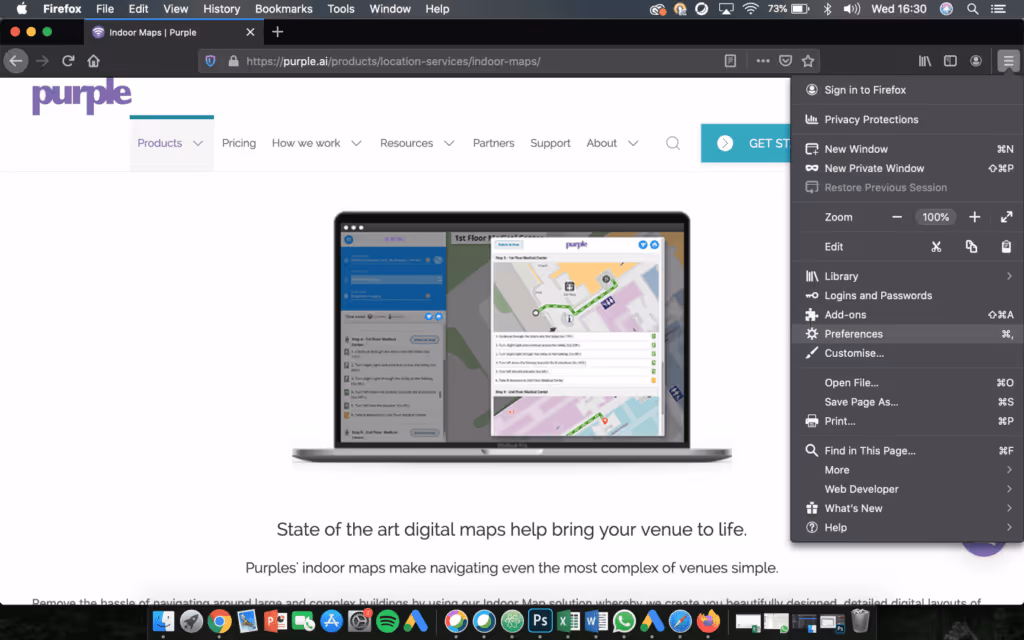The height and width of the screenshot is (640, 1024).
Task: Open a new tab with plus button
Action: 278,32
